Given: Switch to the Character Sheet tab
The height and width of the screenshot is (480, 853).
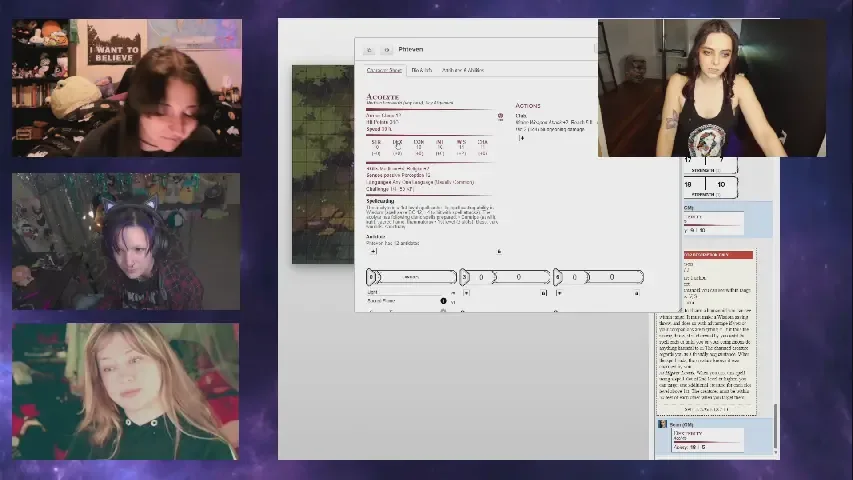Looking at the screenshot, I should 384,70.
